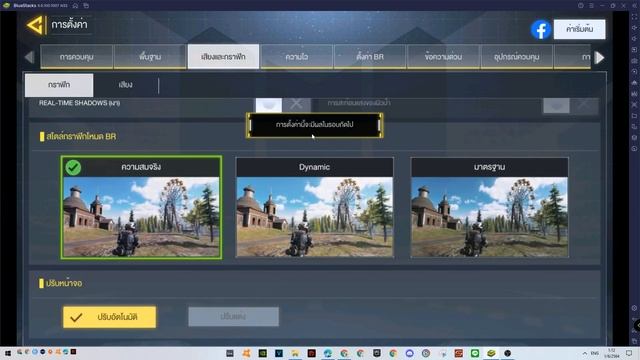Open the Windows Start menu
The height and width of the screenshot is (360, 640).
point(7,353)
